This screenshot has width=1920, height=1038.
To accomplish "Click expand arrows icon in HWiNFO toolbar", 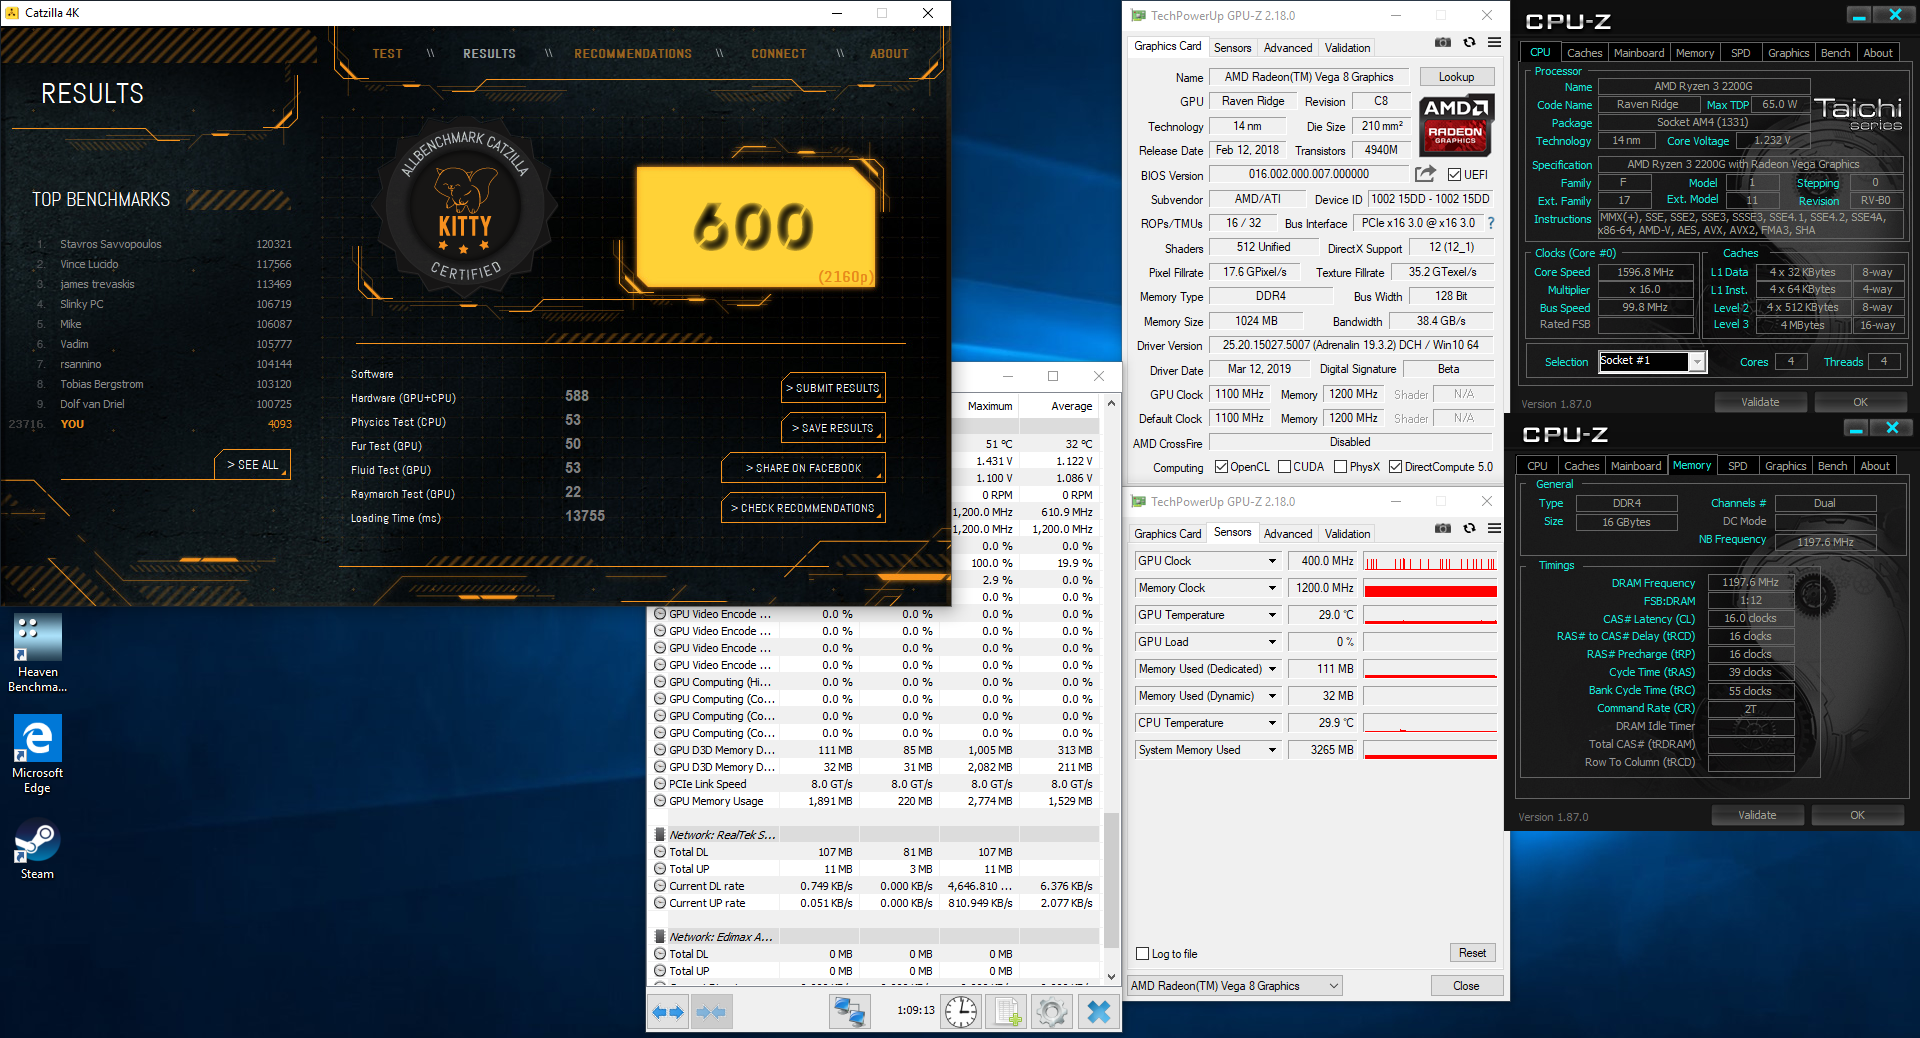I will [x=668, y=1012].
